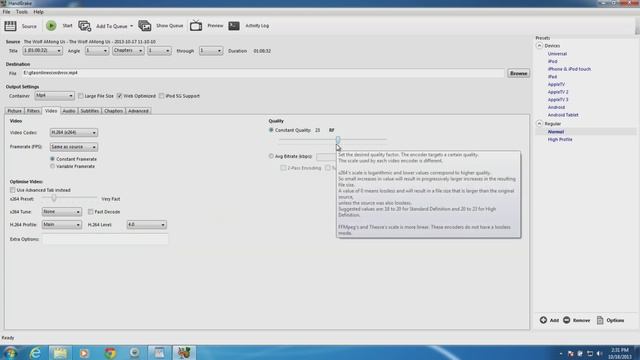640x360 pixels.
Task: Click the Browse button
Action: point(518,73)
